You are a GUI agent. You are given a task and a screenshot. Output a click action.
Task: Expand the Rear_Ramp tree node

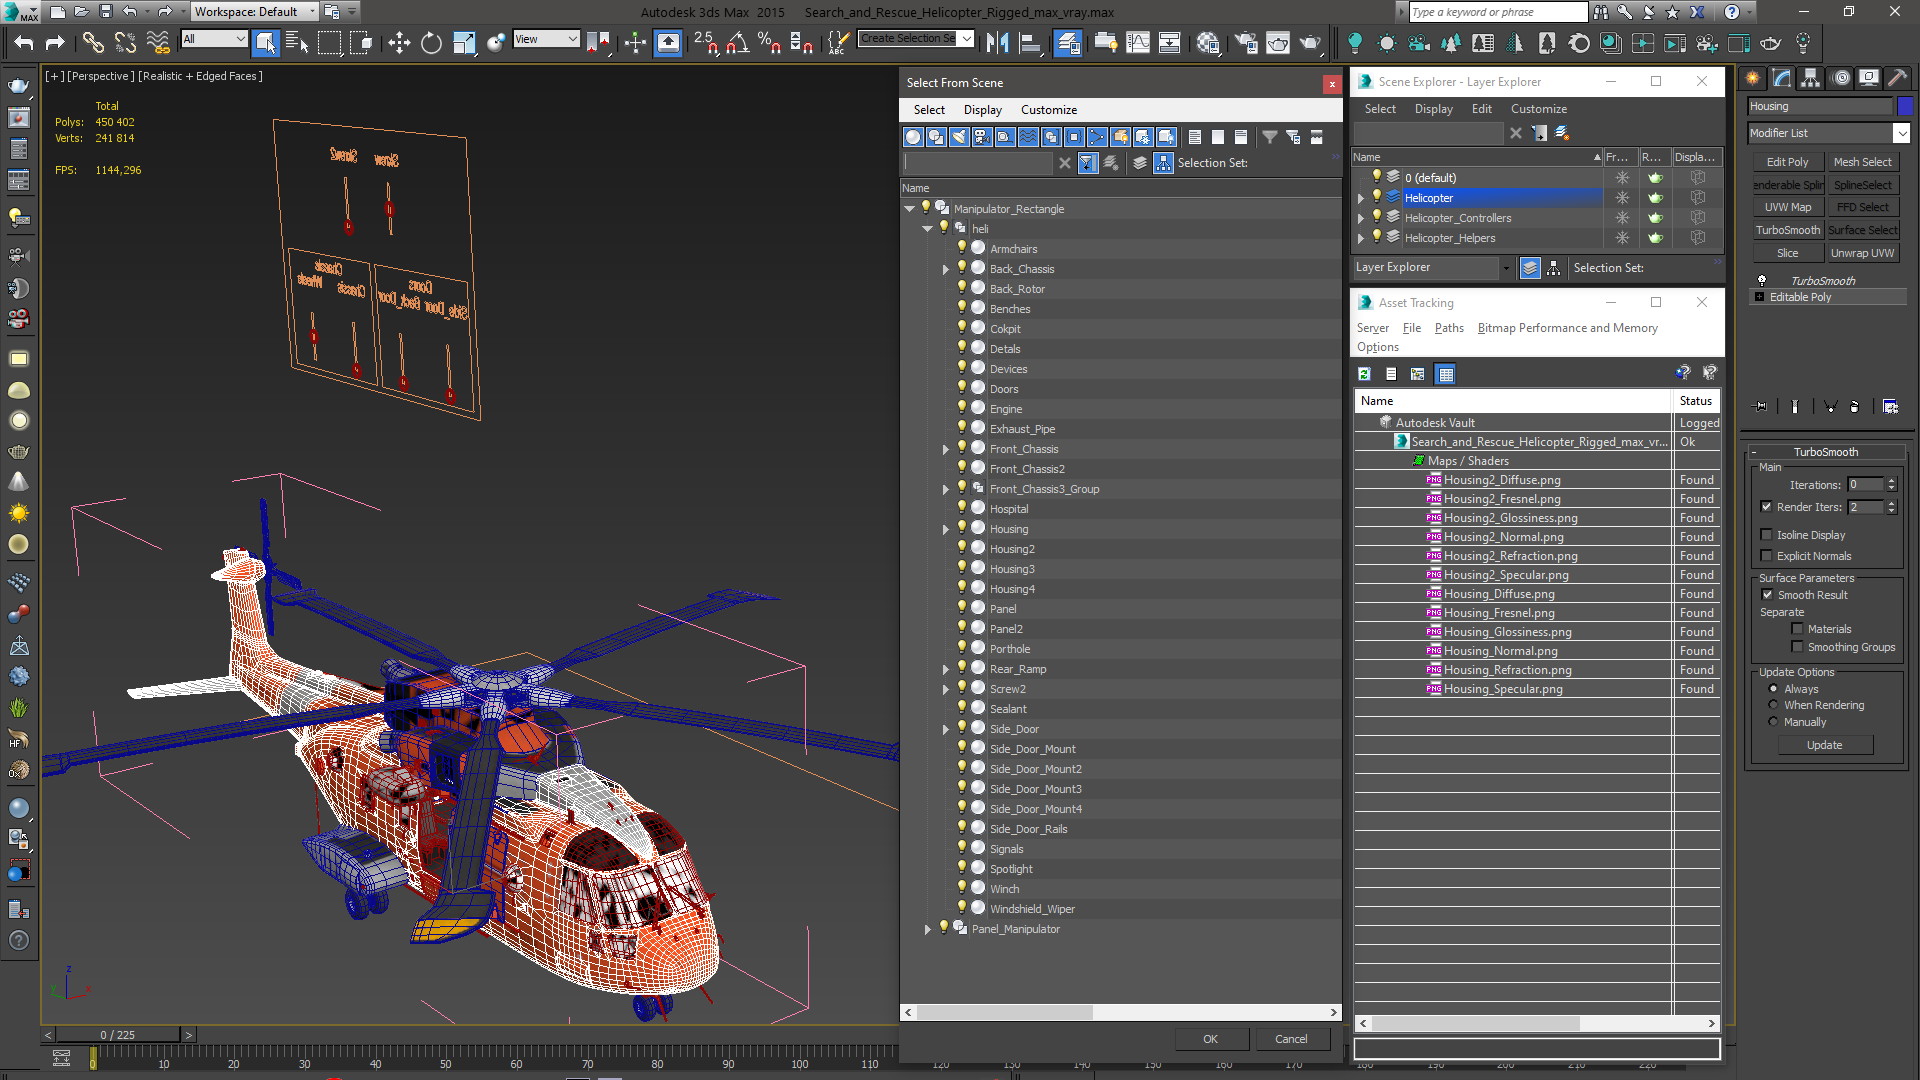point(946,669)
